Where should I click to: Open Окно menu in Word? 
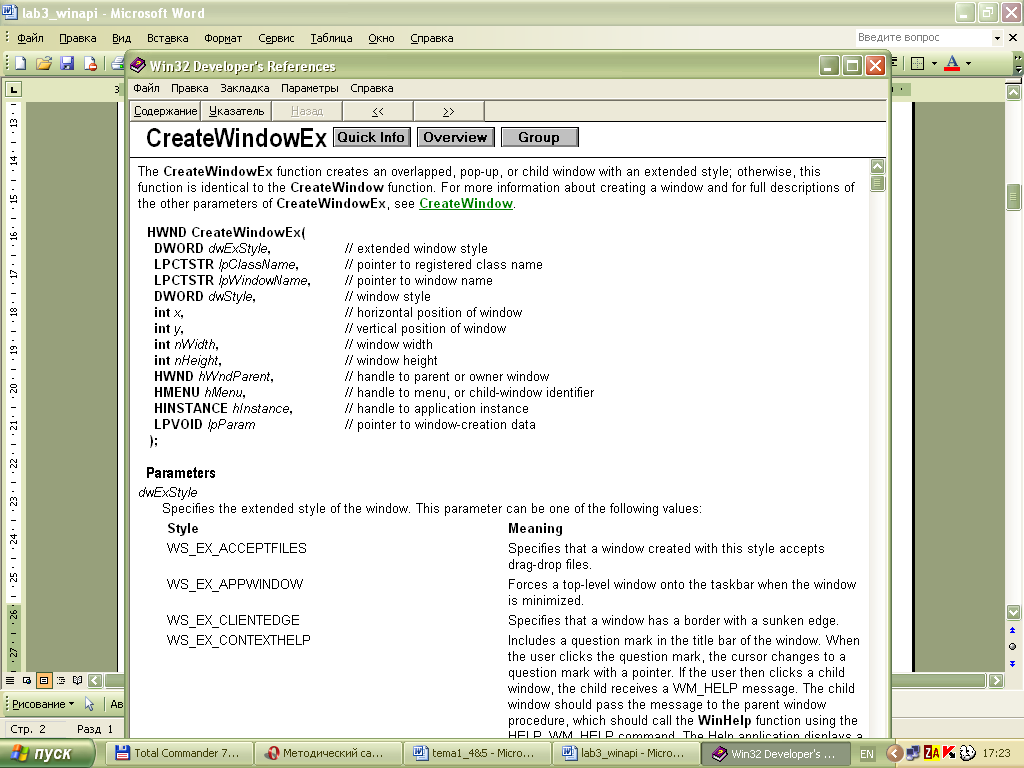381,38
